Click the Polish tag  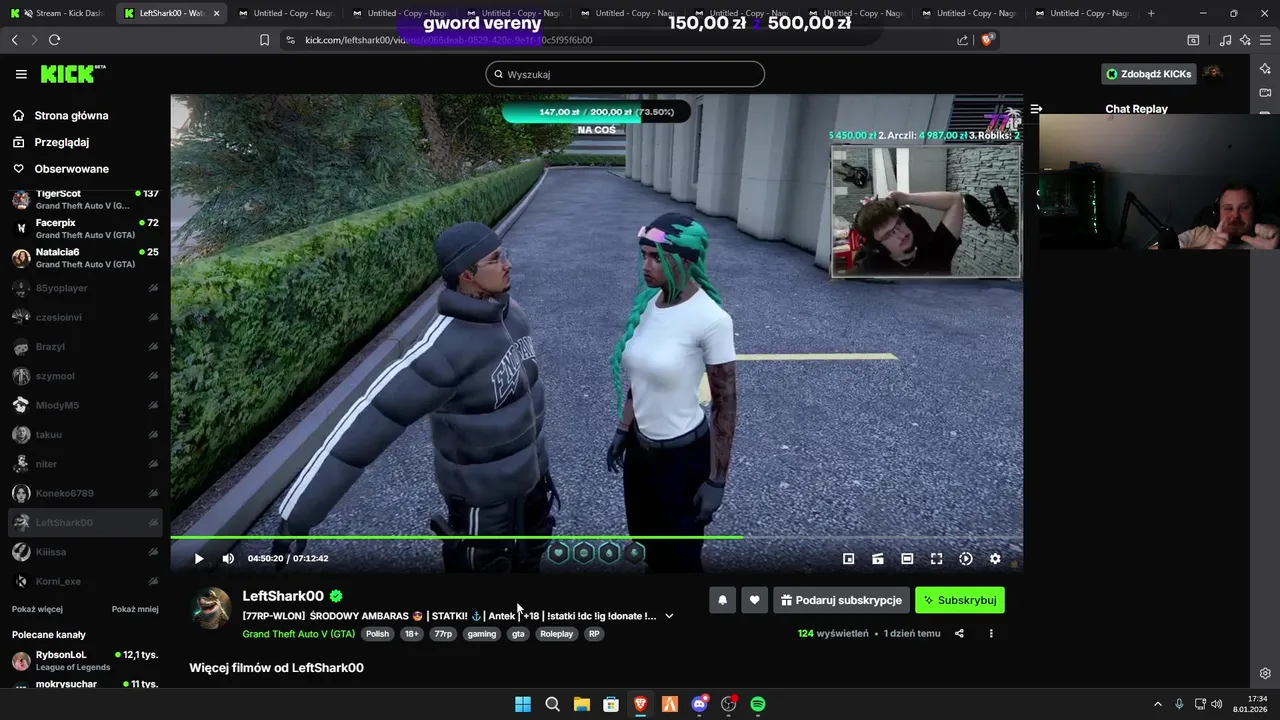click(377, 634)
